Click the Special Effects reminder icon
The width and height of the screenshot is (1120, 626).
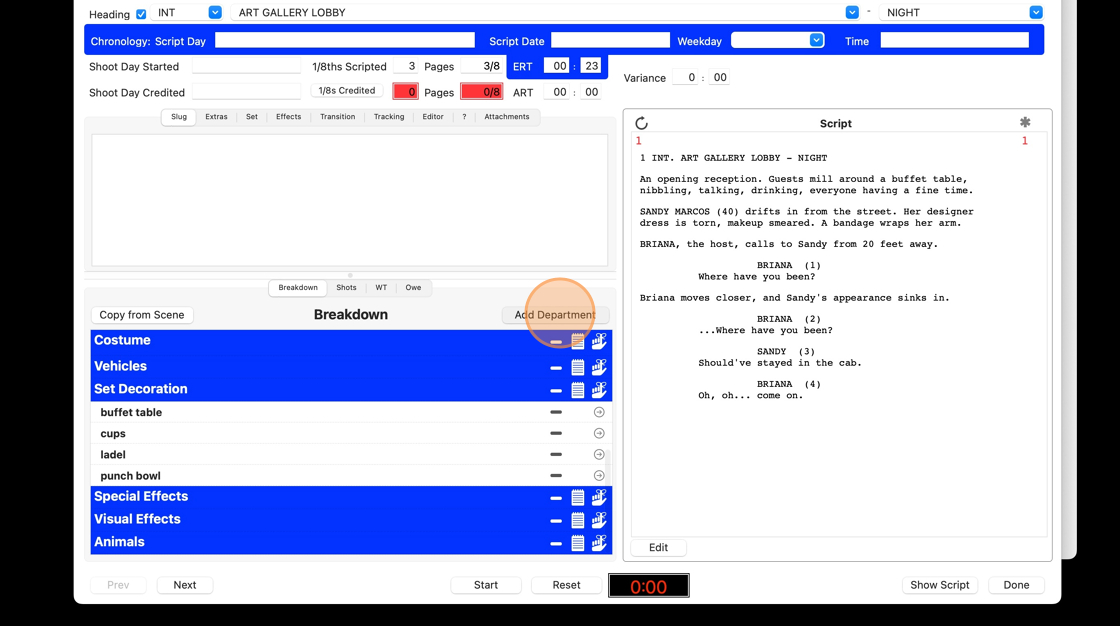[599, 497]
